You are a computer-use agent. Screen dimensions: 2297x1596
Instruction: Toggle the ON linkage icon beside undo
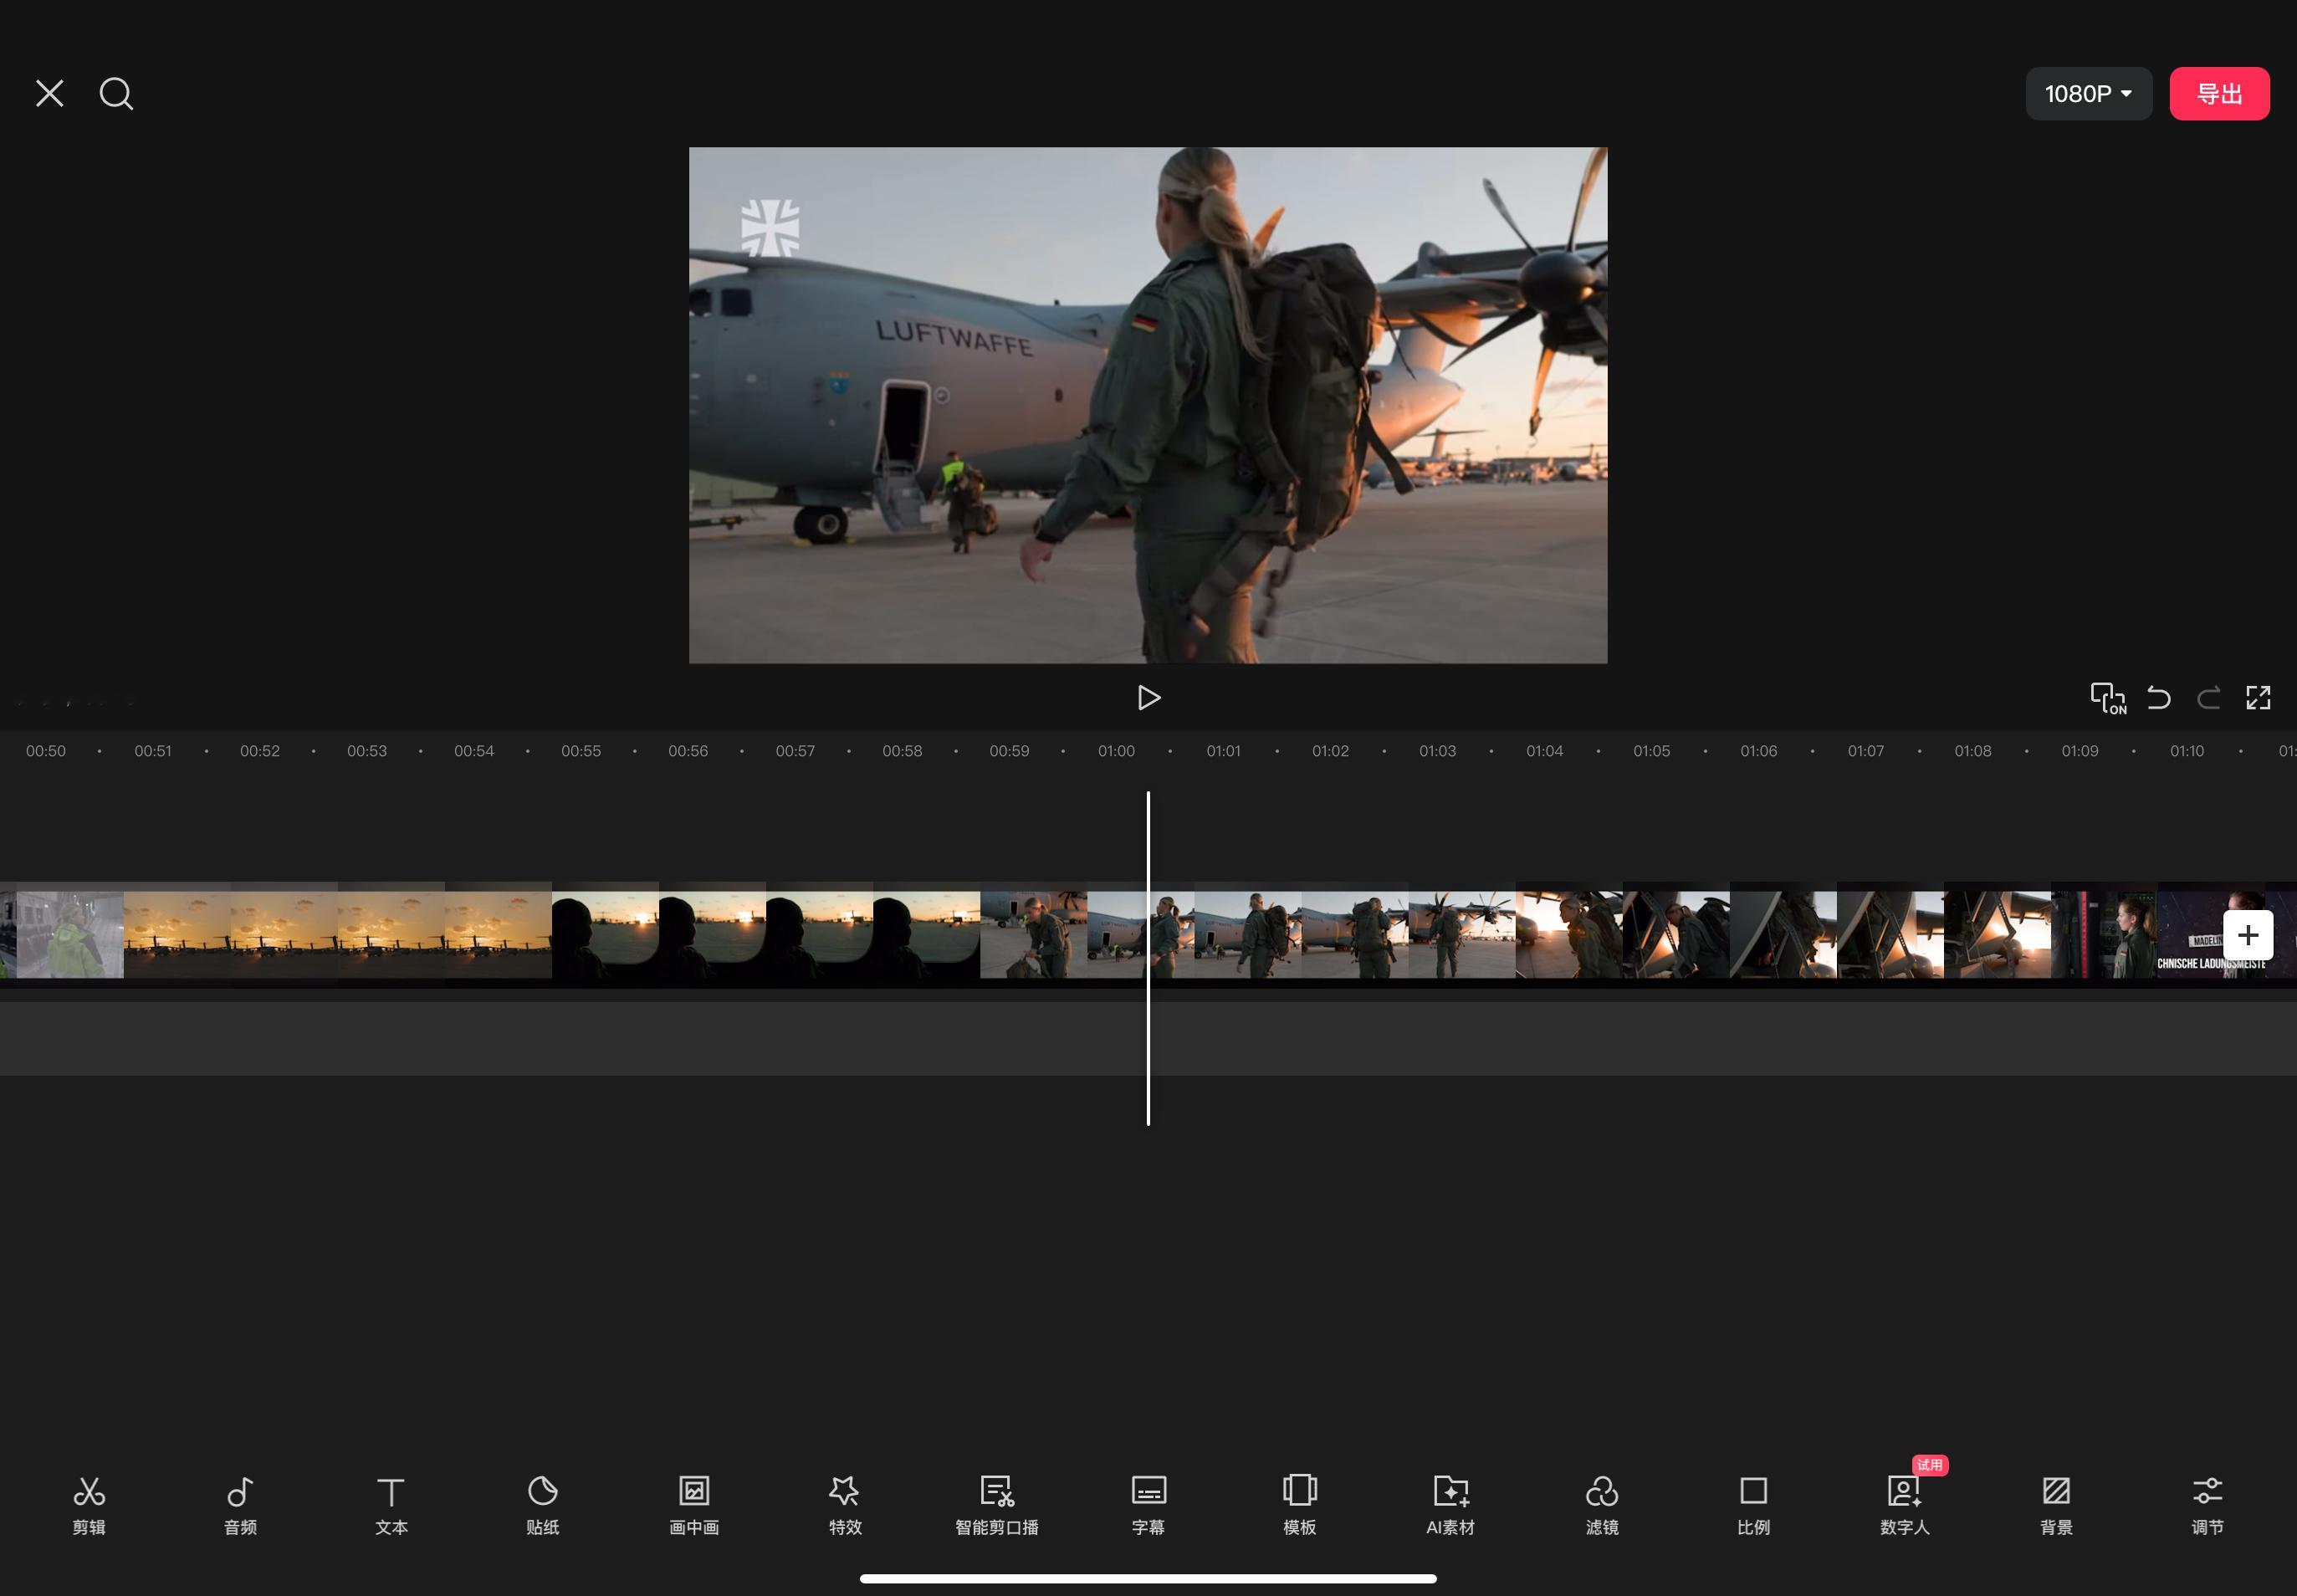point(2108,698)
